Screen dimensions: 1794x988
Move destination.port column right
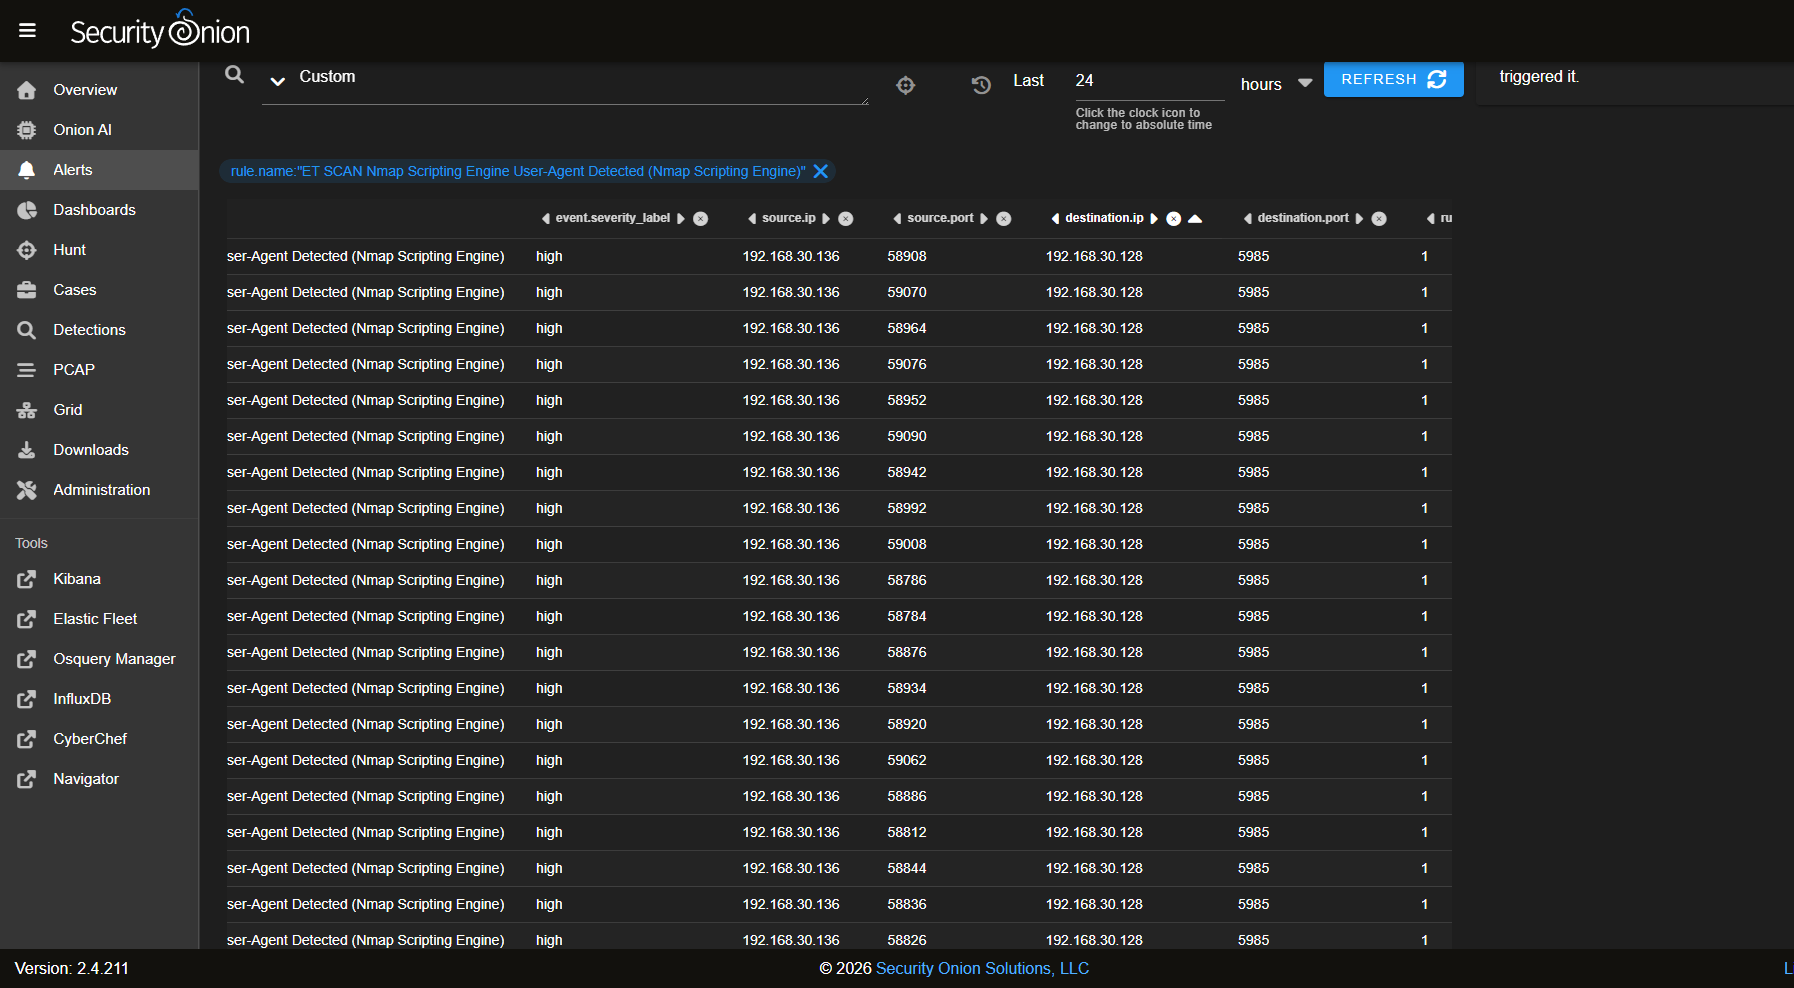pos(1359,218)
